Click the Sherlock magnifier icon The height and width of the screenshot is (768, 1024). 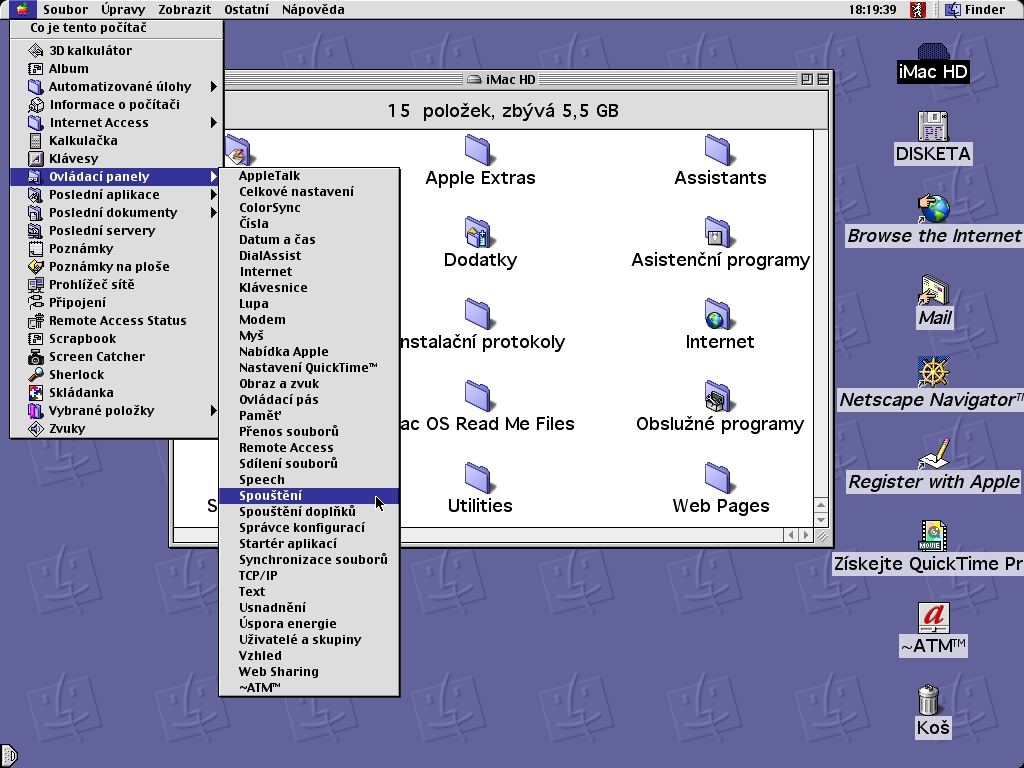pyautogui.click(x=36, y=375)
